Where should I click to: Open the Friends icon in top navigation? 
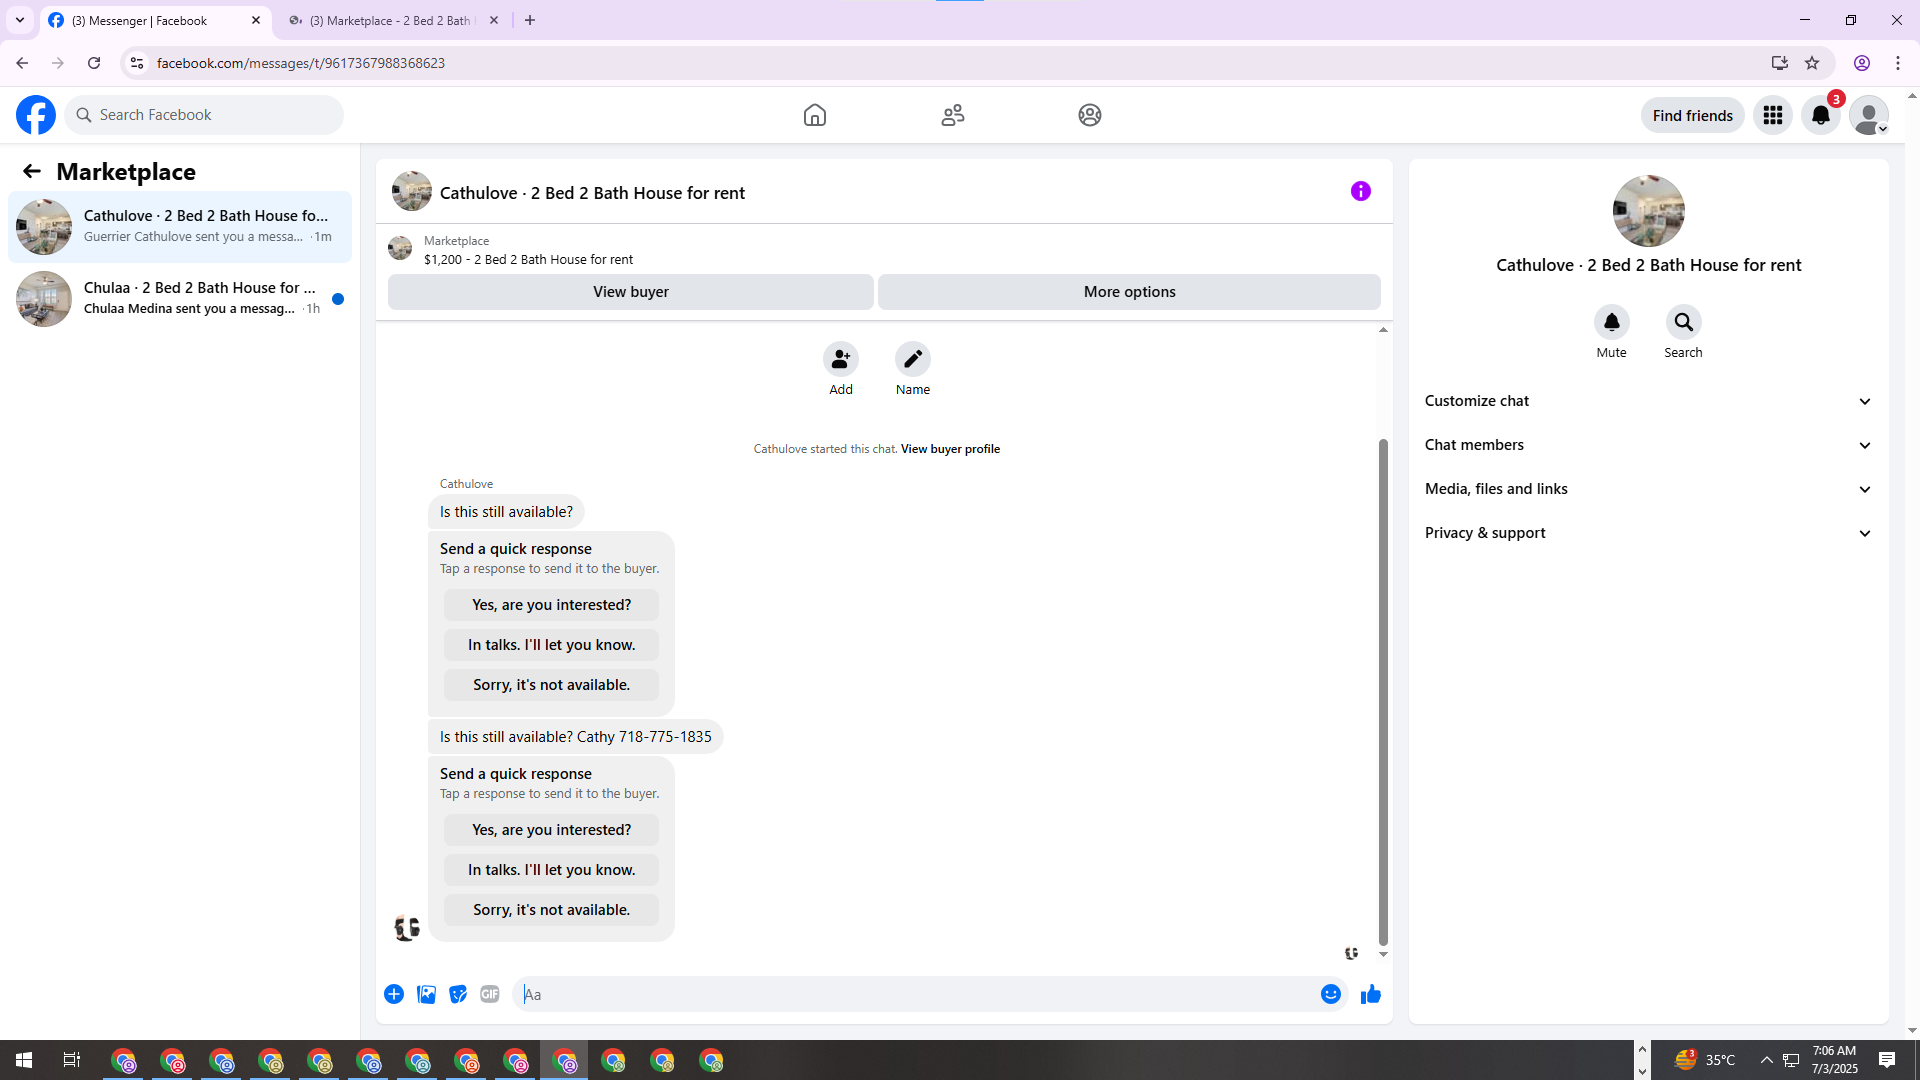click(x=952, y=115)
